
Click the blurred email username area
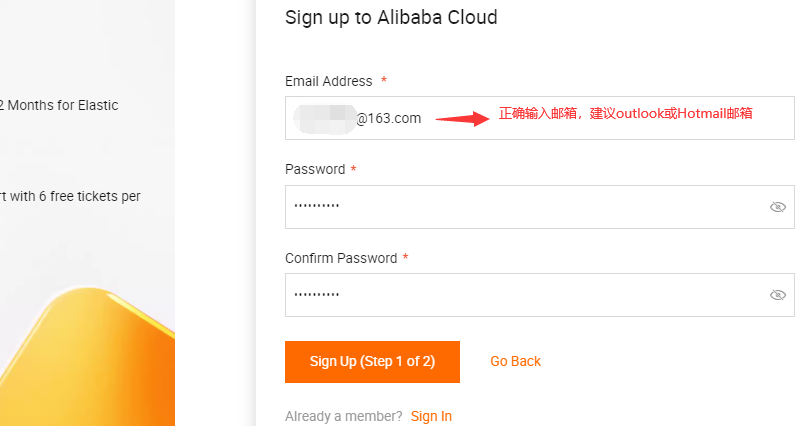[x=324, y=119]
